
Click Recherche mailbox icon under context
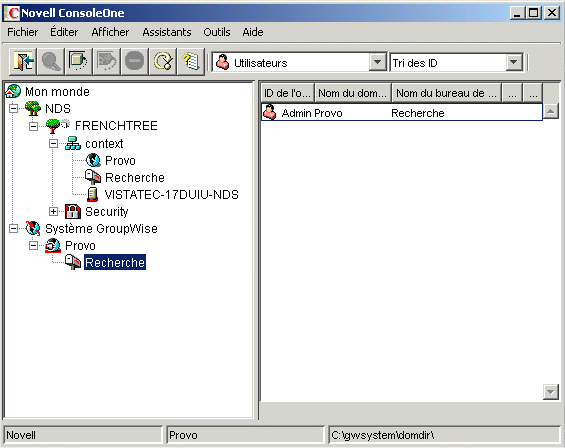[93, 177]
